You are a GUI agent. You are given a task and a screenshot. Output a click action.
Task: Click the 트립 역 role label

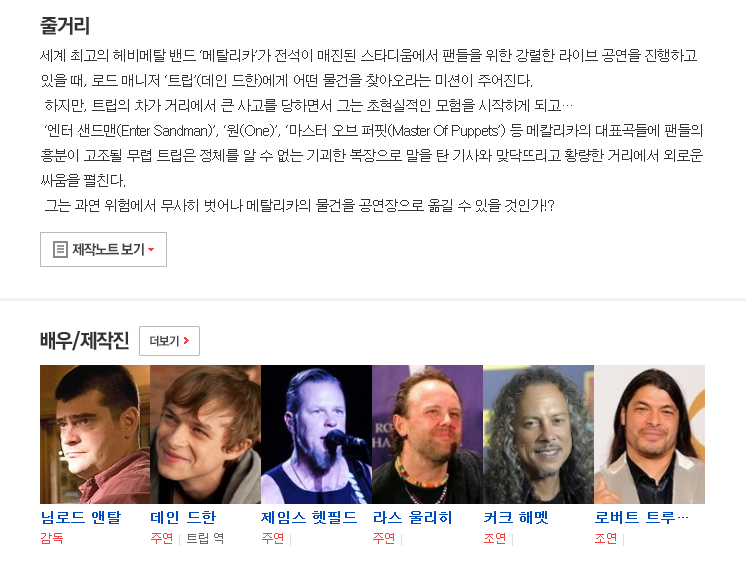pos(205,538)
